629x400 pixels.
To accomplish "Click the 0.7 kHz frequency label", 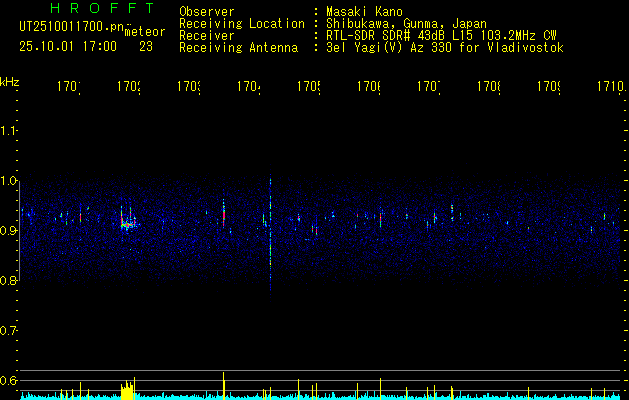I will point(9,331).
